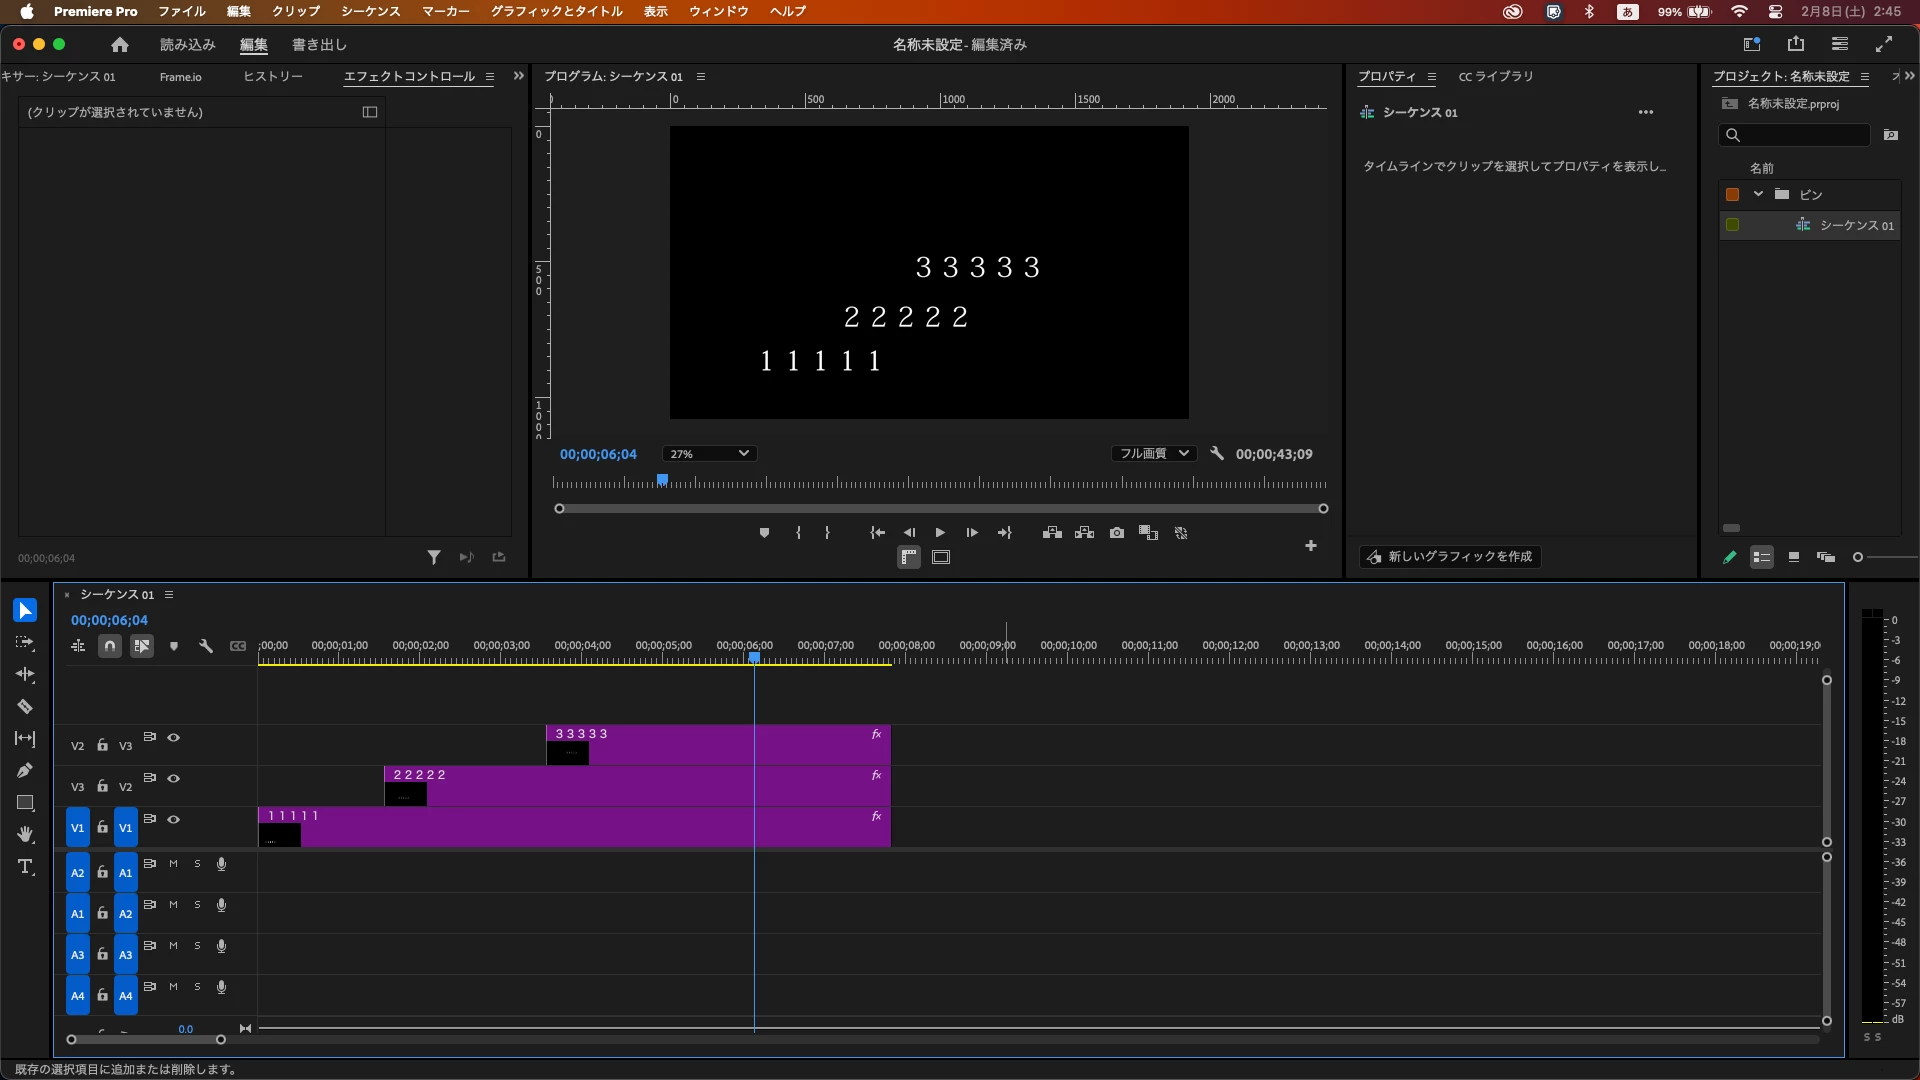1920x1080 pixels.
Task: Switch to the ヒストリー tab
Action: click(x=272, y=77)
